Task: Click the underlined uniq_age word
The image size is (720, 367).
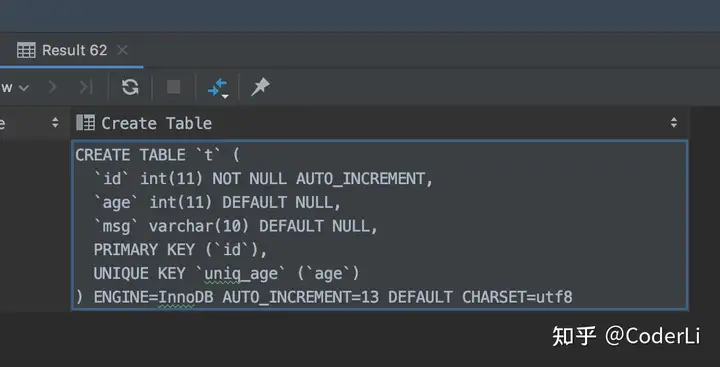Action: 241,274
